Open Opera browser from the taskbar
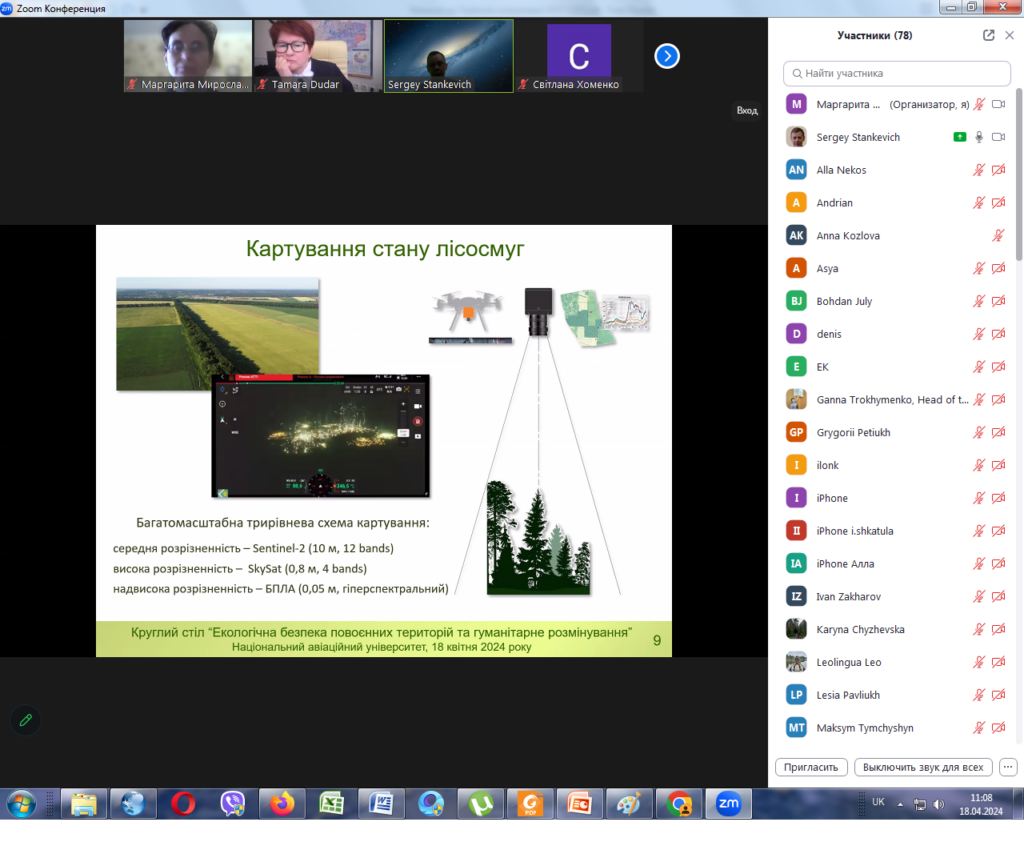This screenshot has height=854, width=1024. (x=183, y=803)
